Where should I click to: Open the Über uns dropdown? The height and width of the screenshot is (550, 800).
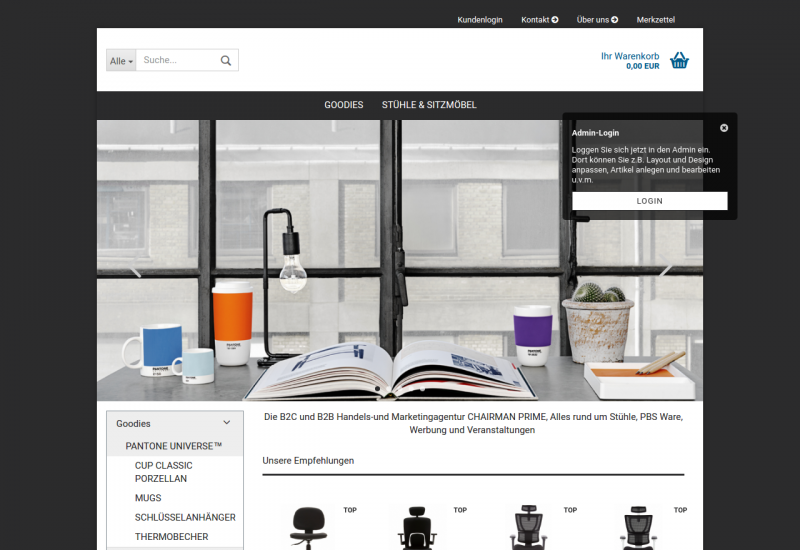(x=597, y=20)
